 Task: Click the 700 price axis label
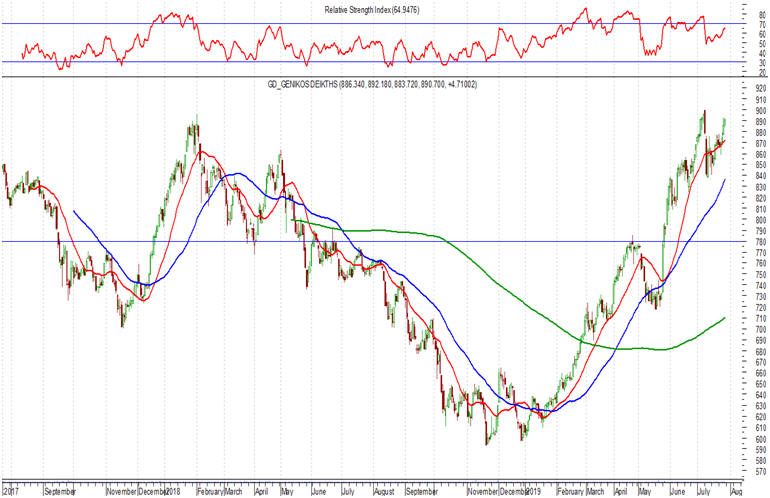point(761,330)
